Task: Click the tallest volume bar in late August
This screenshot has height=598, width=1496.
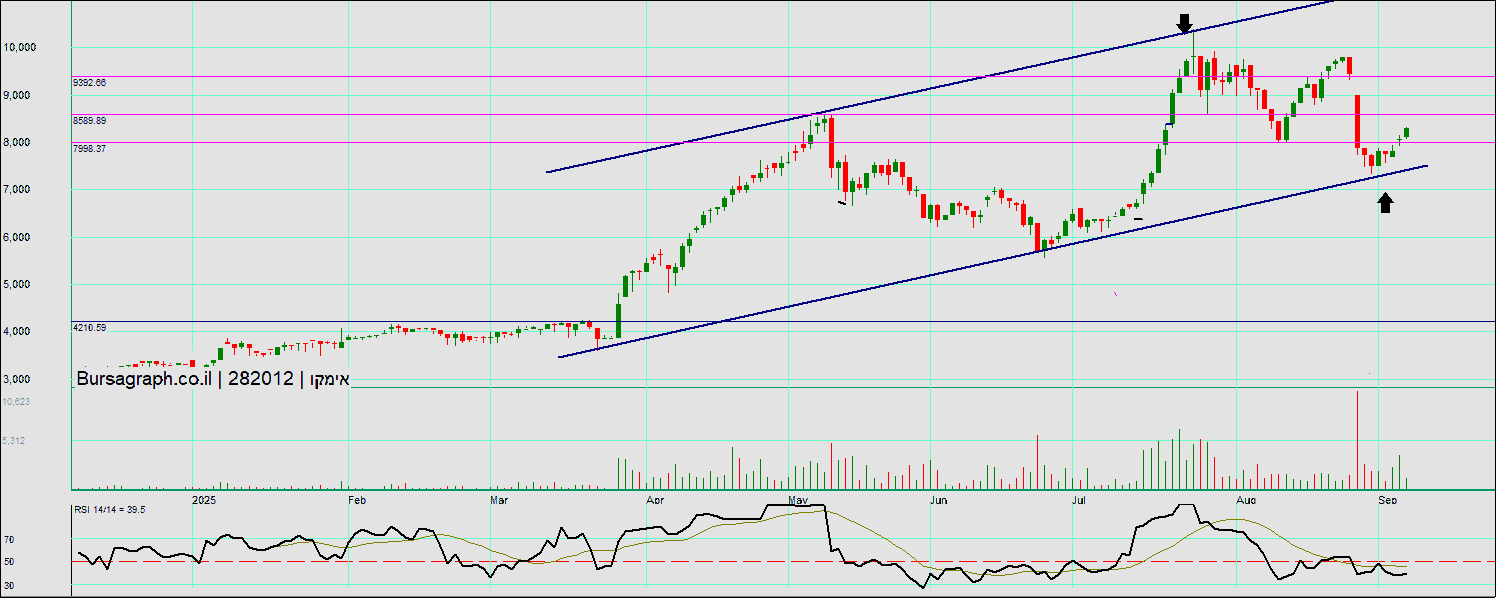Action: click(1357, 440)
